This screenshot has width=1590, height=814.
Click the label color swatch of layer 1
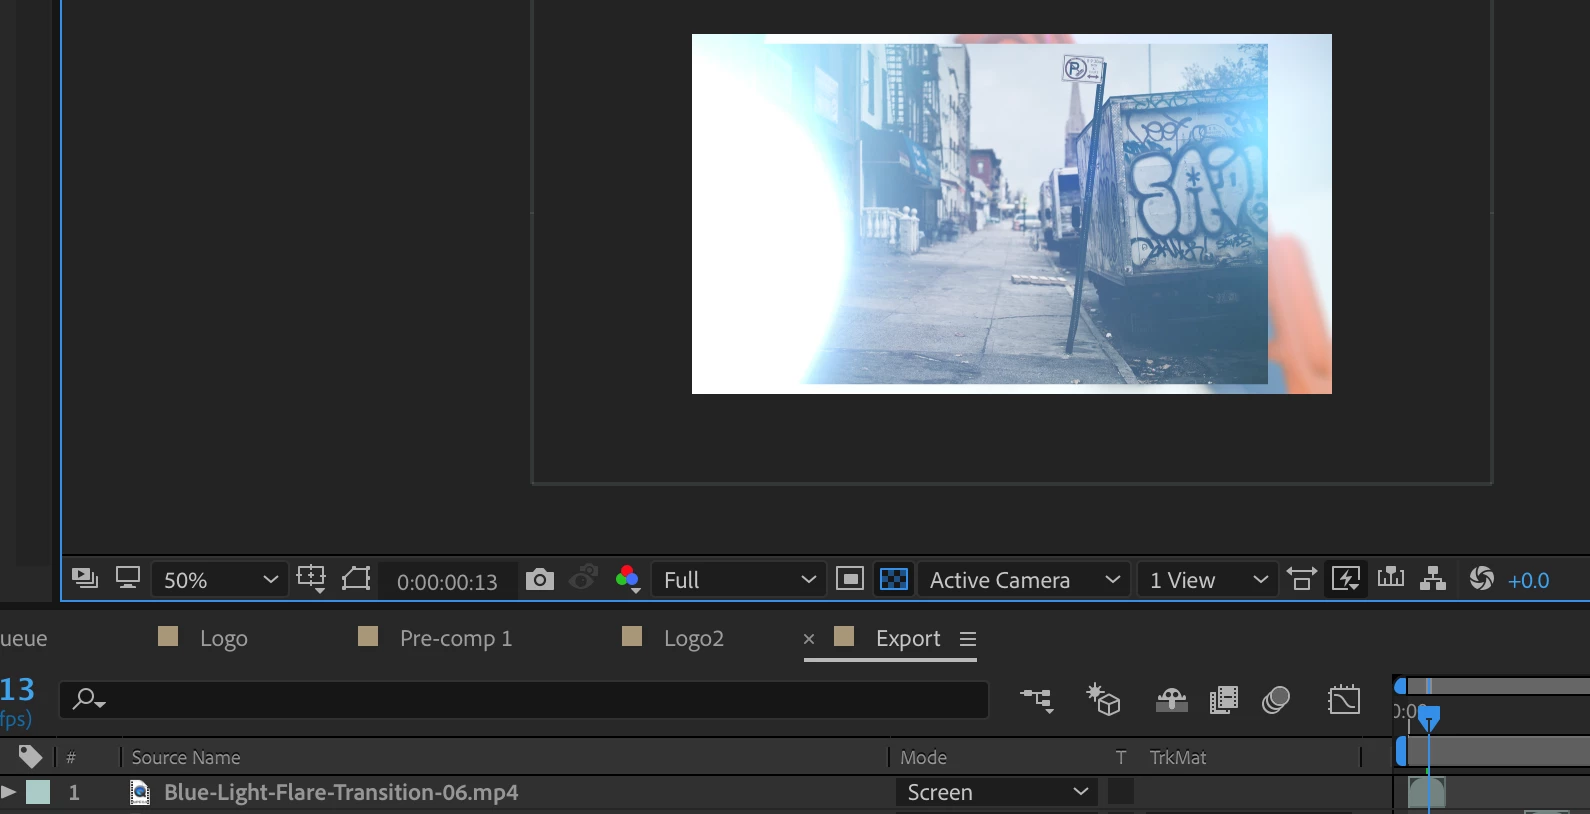click(x=38, y=792)
